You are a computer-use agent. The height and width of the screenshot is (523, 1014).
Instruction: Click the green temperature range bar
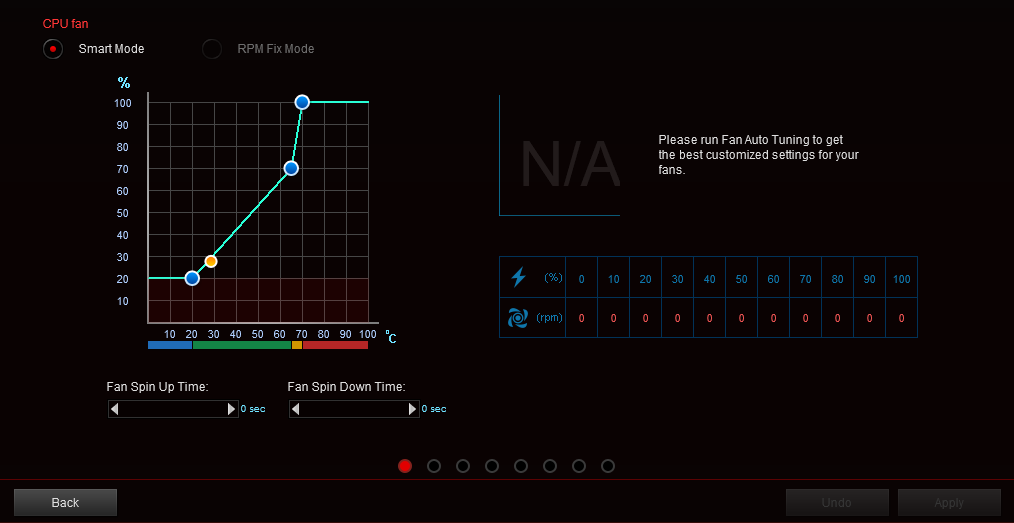click(x=242, y=345)
